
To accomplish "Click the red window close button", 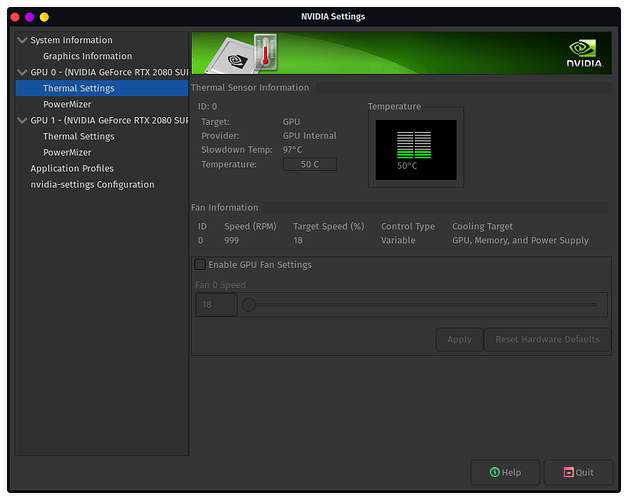I will 15,17.
